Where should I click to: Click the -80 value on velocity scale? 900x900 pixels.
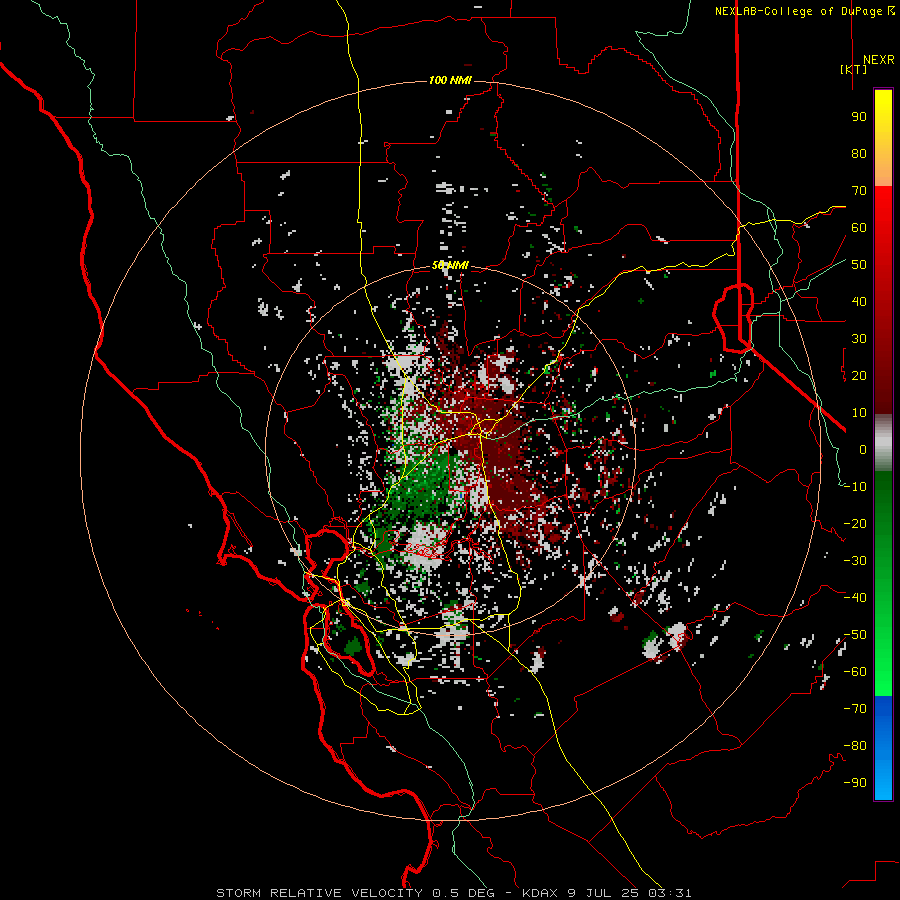pos(855,746)
